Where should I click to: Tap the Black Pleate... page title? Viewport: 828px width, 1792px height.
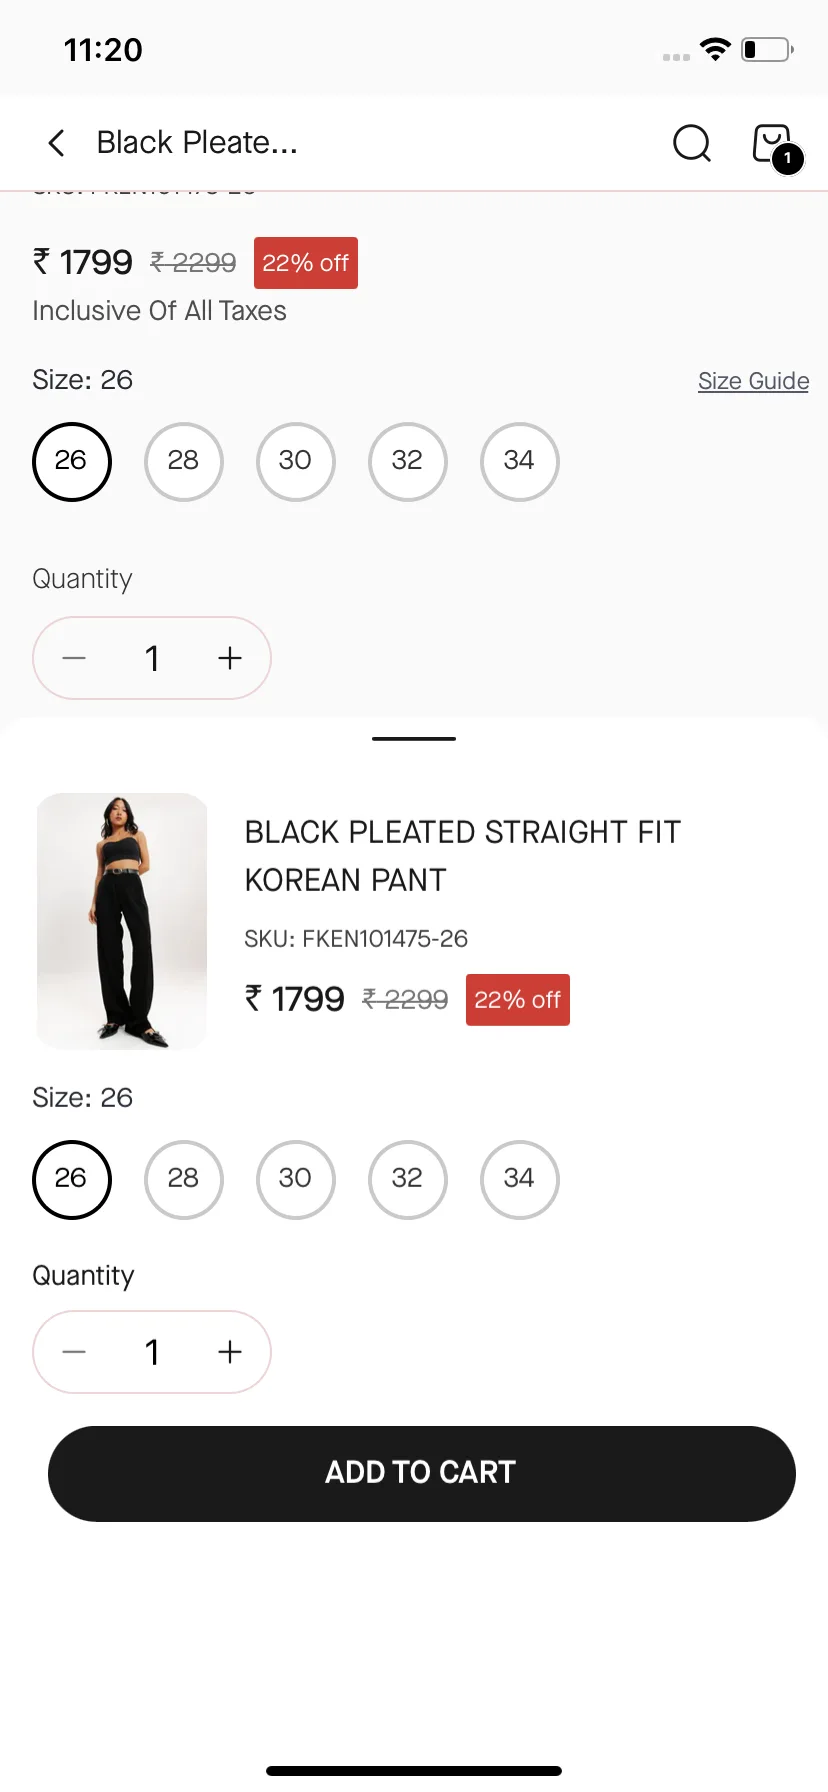[x=197, y=143]
